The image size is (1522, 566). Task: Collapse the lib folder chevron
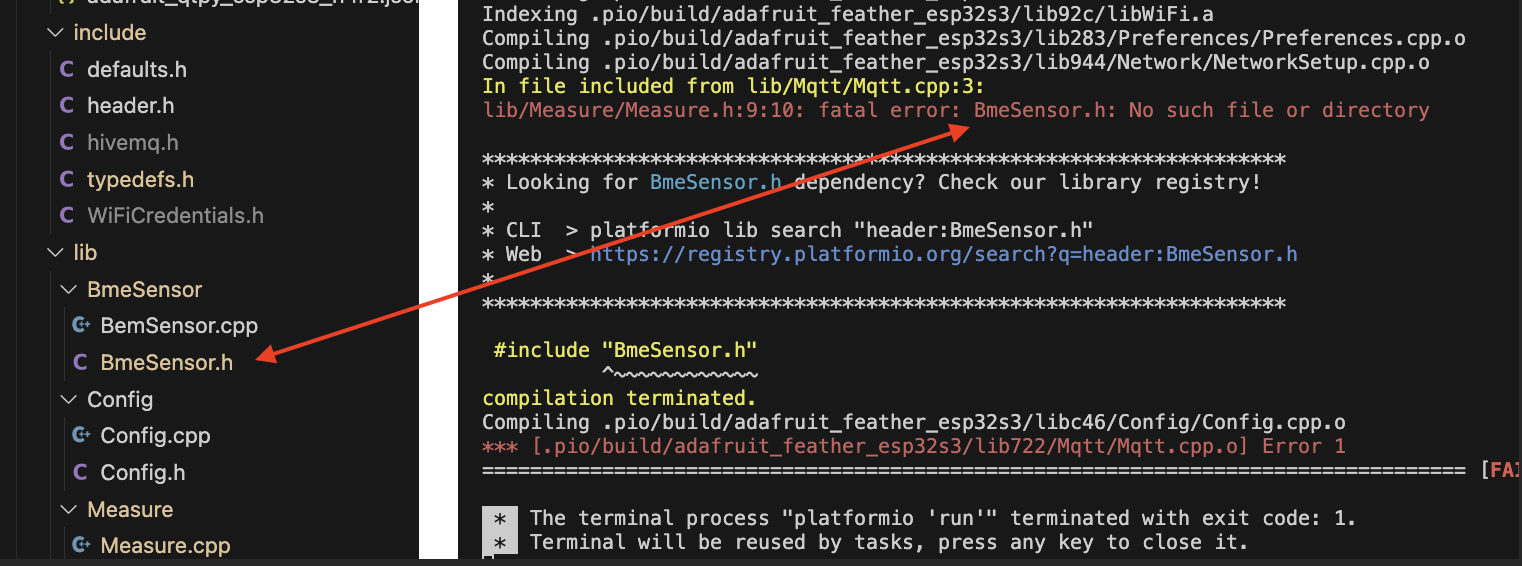pyautogui.click(x=54, y=253)
